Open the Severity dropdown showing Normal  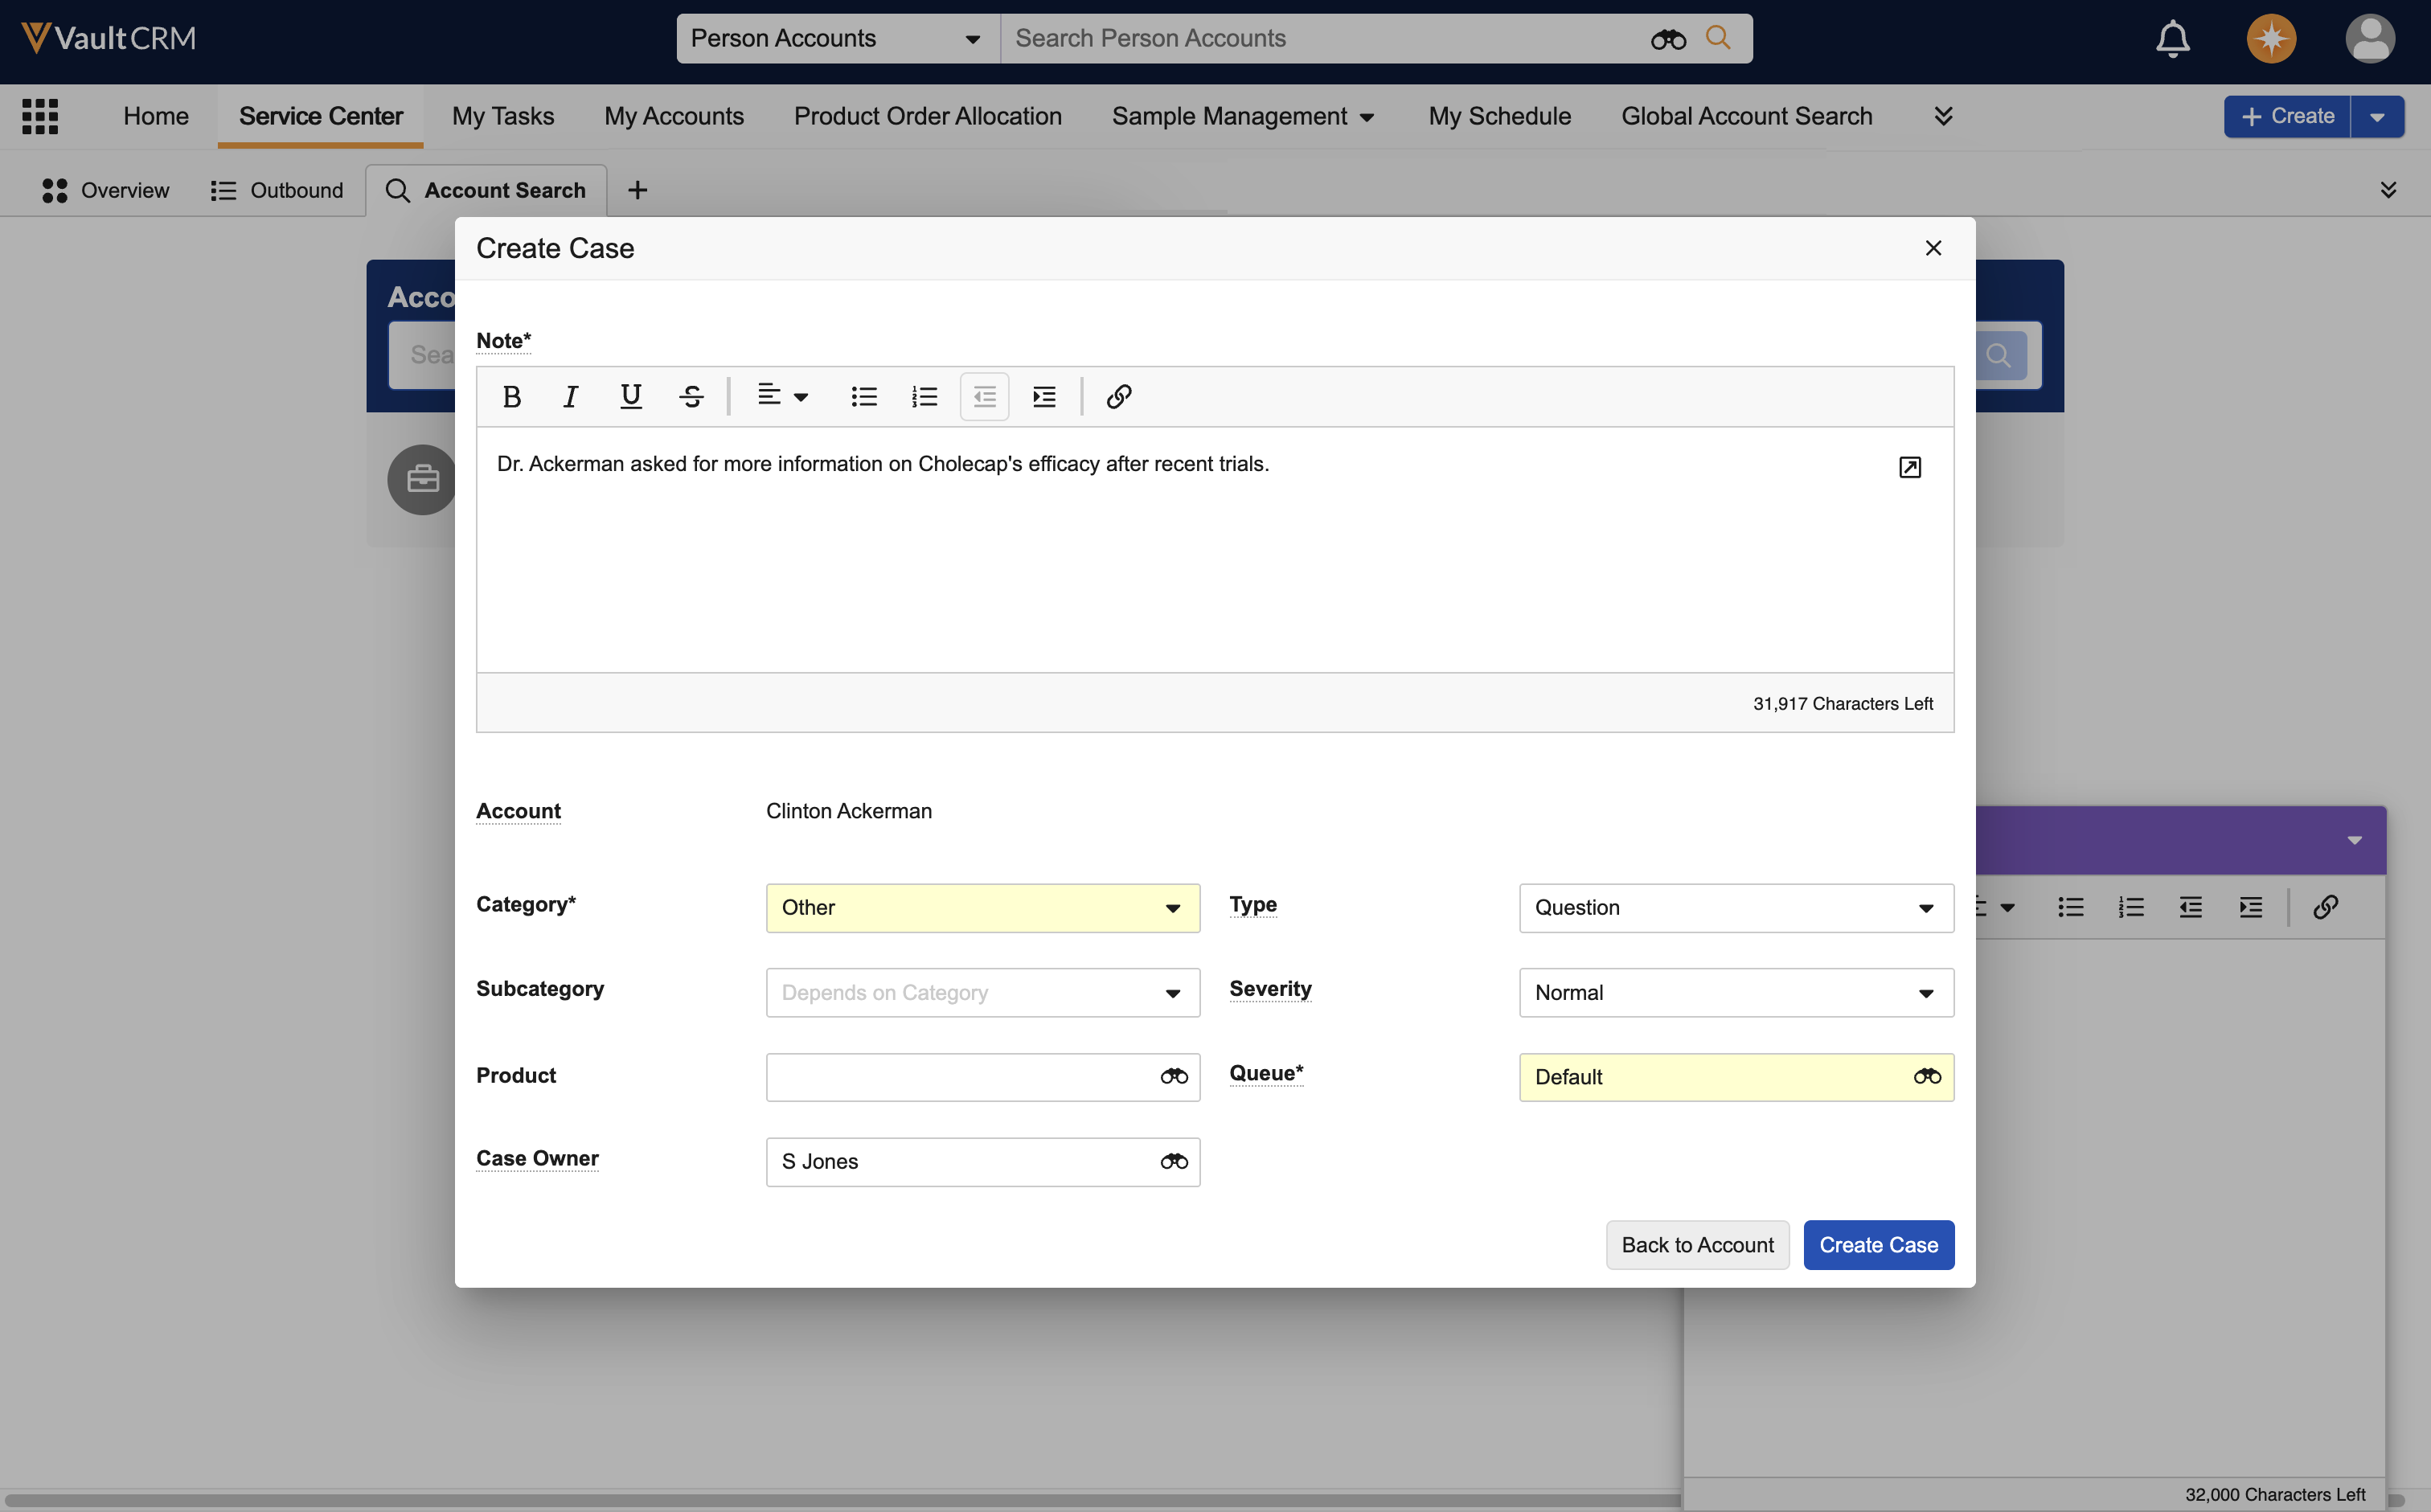(1735, 993)
